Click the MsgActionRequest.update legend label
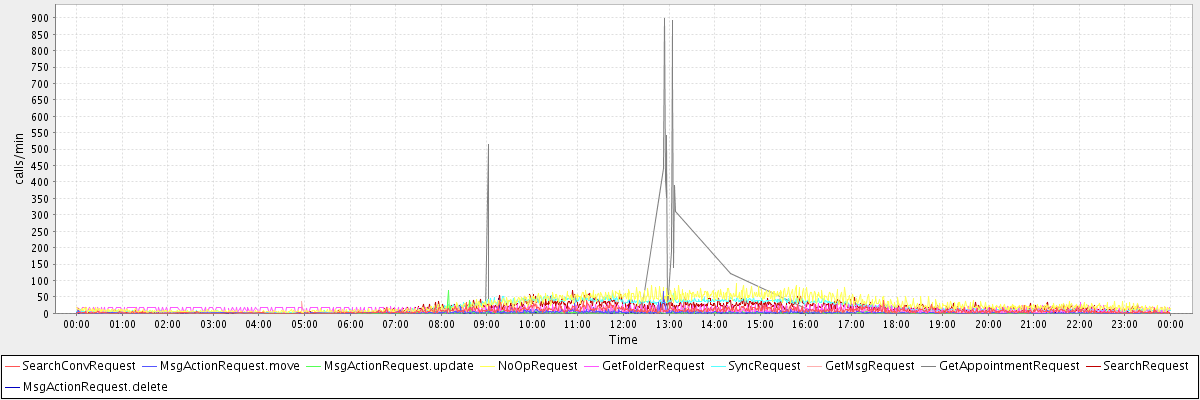This screenshot has height=400, width=1200. 398,366
